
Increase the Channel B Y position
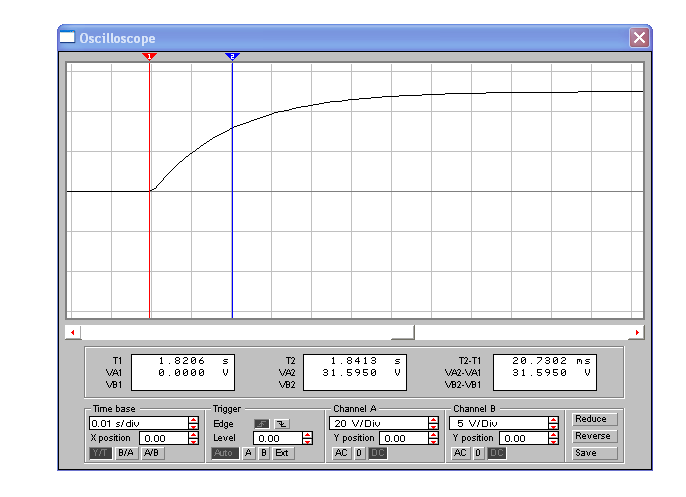coord(553,435)
